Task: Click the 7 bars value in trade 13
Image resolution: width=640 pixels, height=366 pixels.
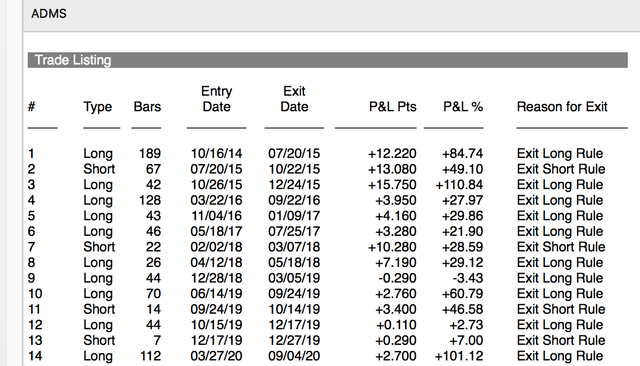Action: coord(157,340)
